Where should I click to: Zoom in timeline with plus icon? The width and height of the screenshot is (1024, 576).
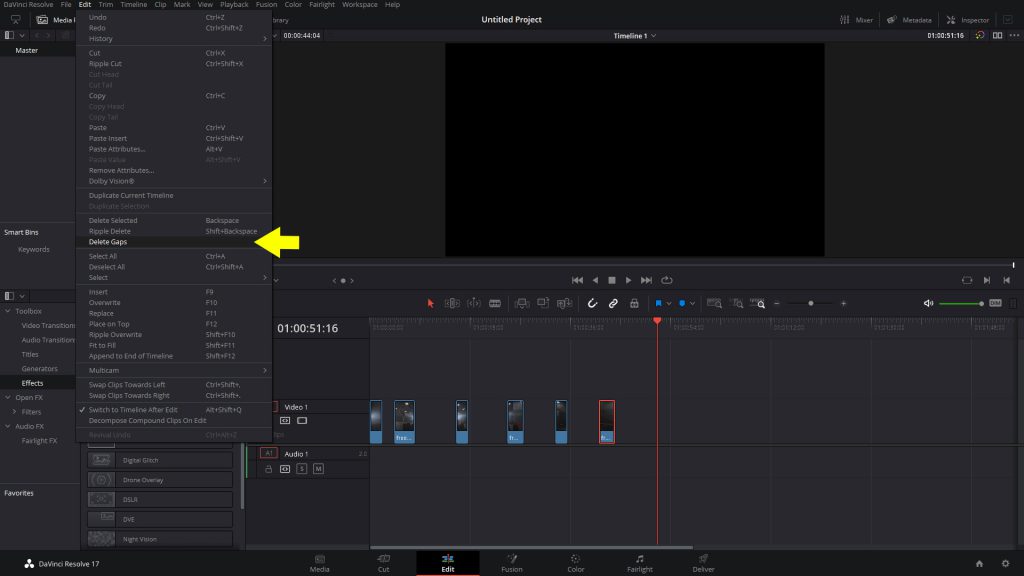(844, 304)
